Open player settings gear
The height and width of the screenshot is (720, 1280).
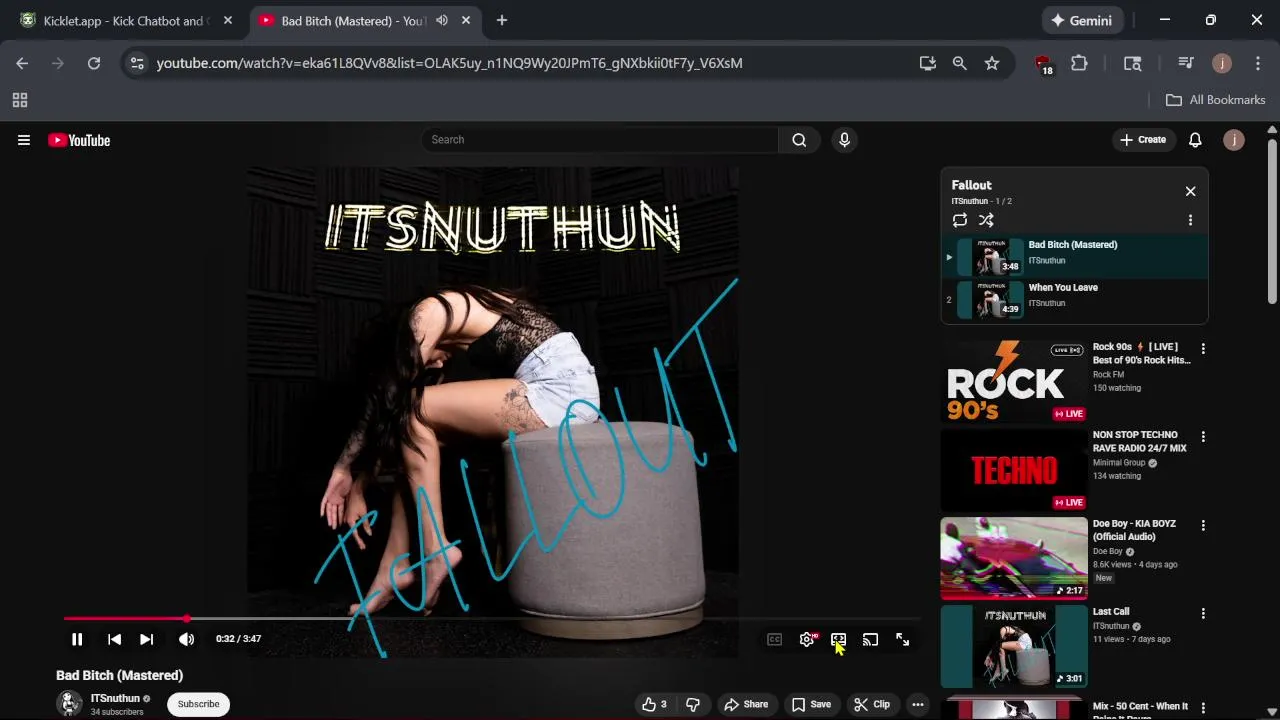tap(807, 639)
